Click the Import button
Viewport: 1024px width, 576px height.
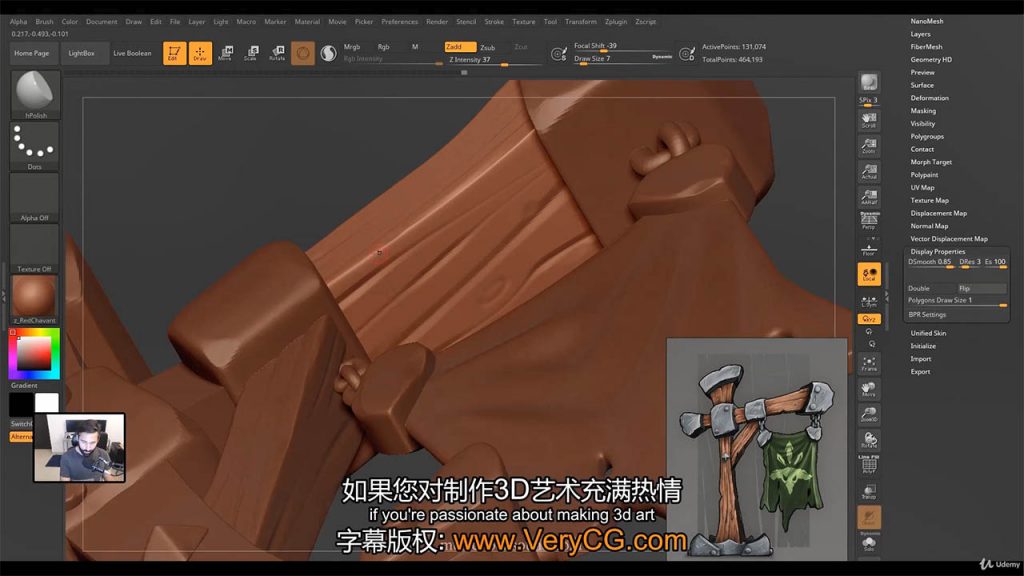coord(921,359)
